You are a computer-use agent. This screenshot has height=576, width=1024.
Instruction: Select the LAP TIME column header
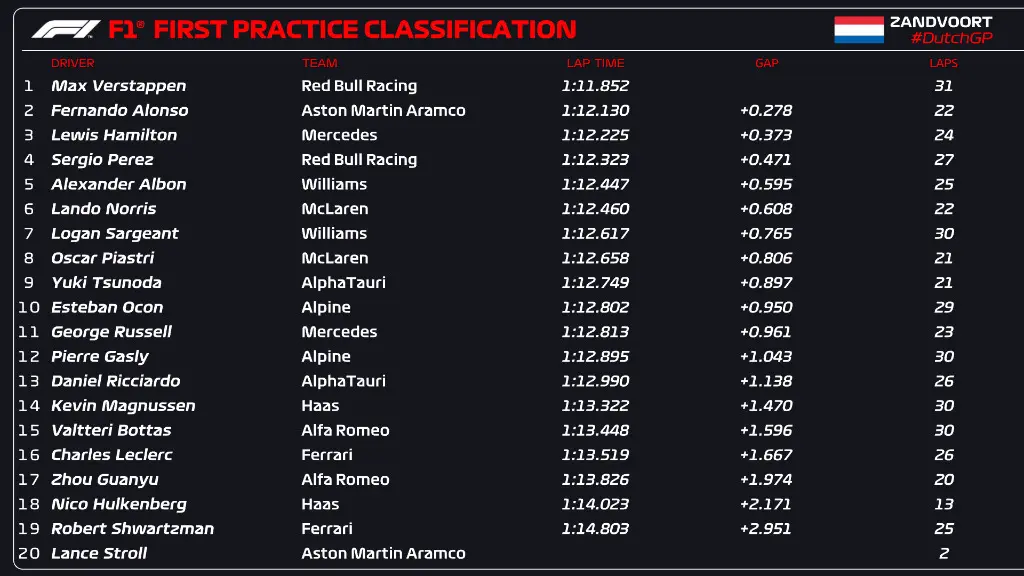[595, 63]
